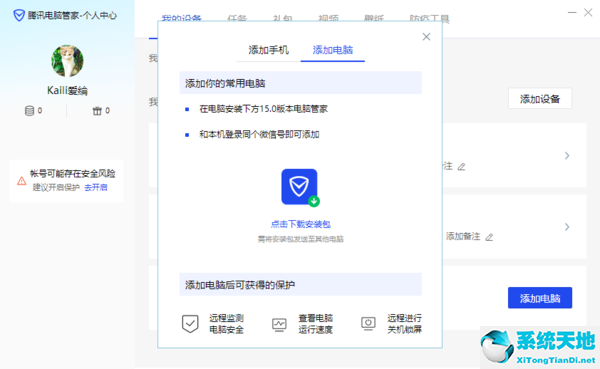The image size is (600, 369).
Task: Click the coins stack icon
Action: click(x=29, y=111)
